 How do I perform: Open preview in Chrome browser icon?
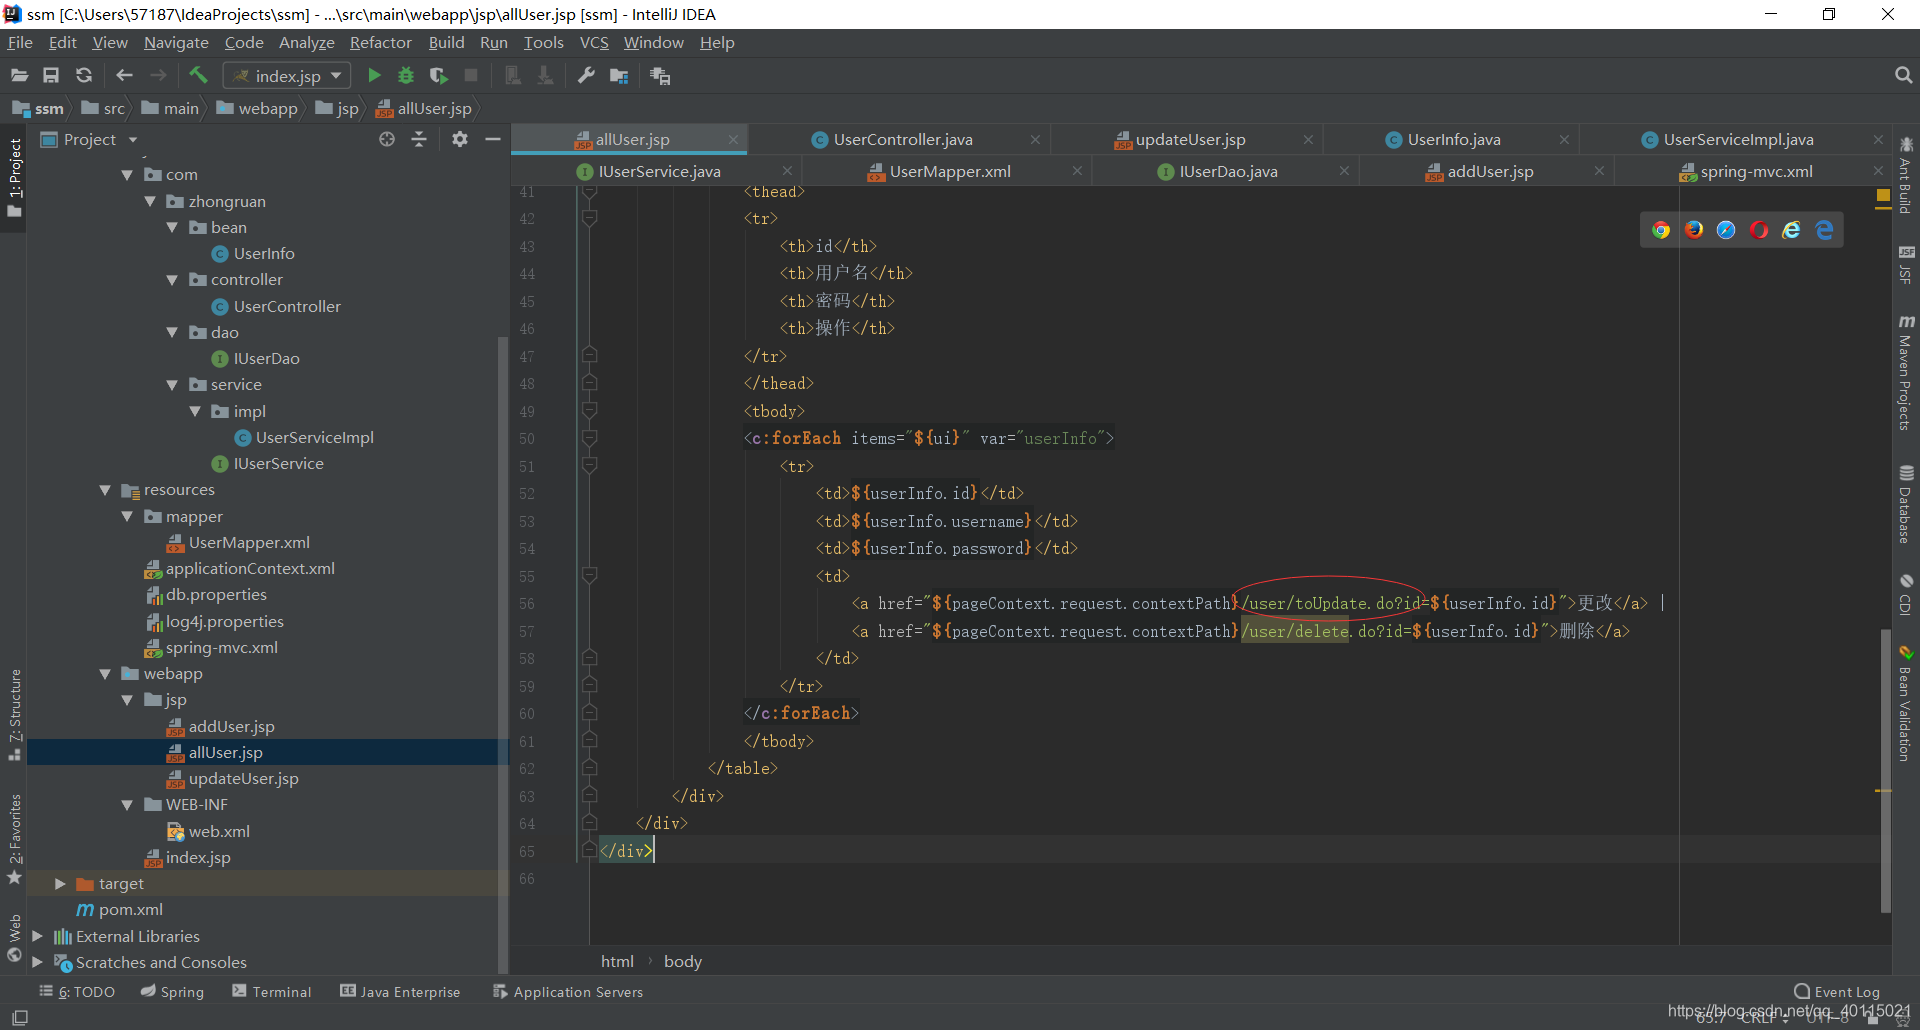pyautogui.click(x=1661, y=230)
